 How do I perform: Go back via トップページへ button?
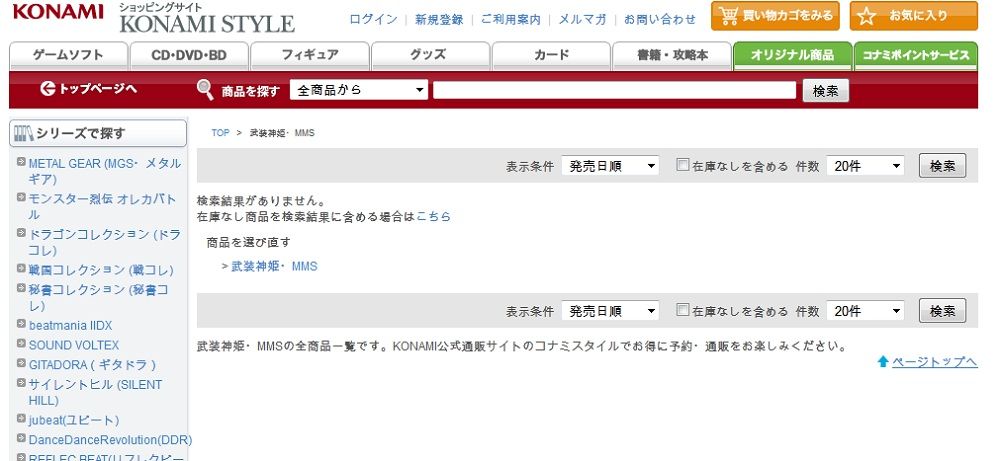pyautogui.click(x=88, y=89)
